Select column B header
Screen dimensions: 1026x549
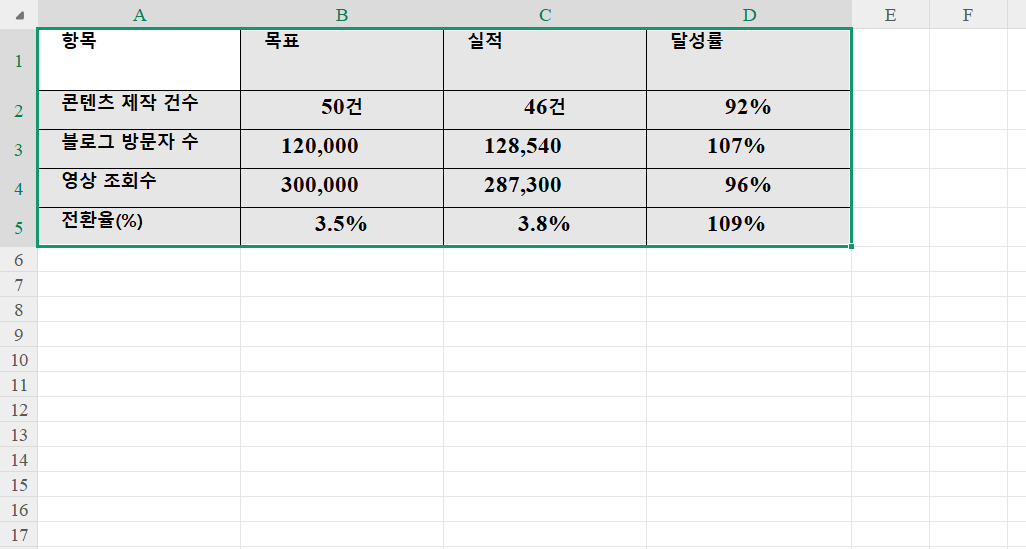tap(342, 14)
